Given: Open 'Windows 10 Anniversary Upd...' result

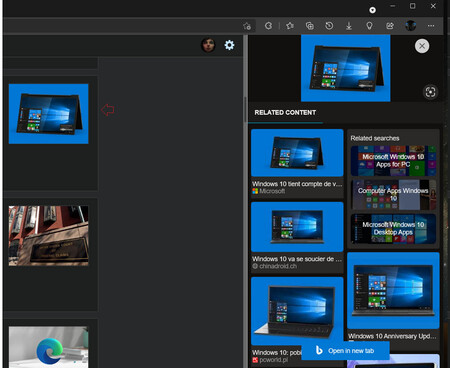Looking at the screenshot, I should 392,336.
